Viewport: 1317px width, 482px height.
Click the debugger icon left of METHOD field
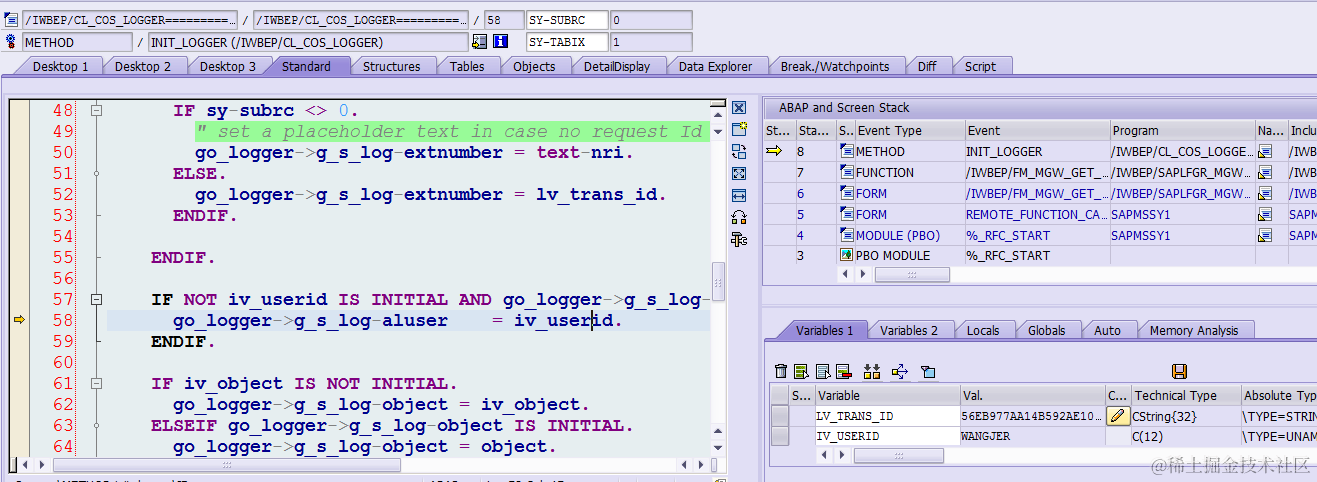[x=12, y=42]
